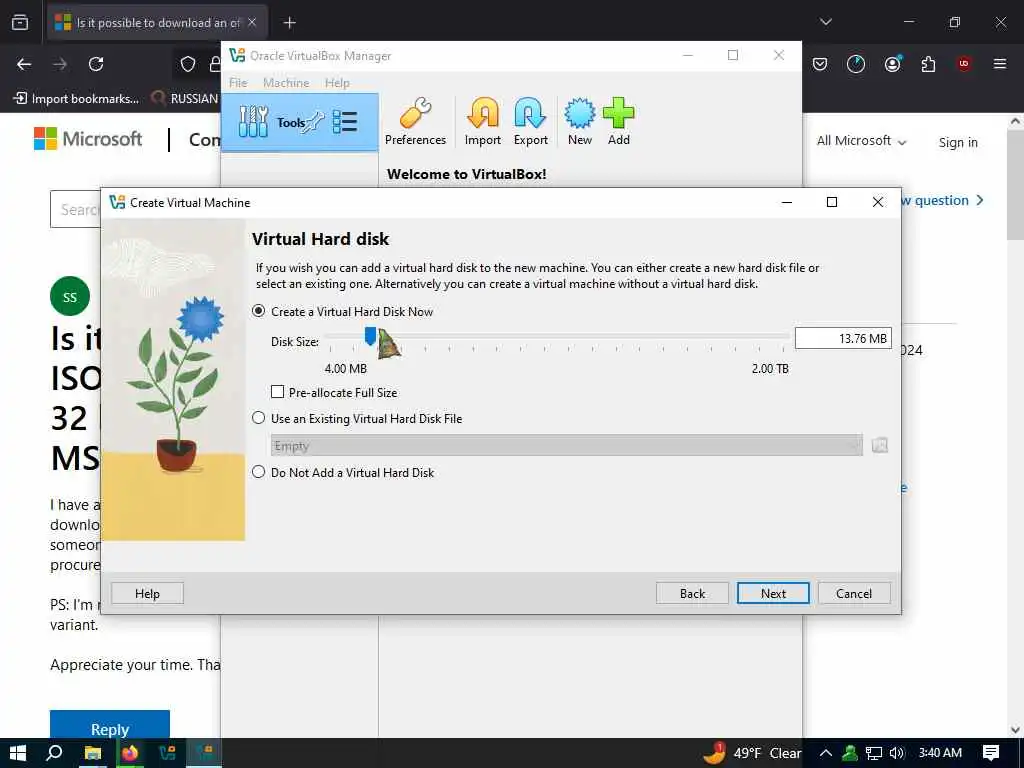This screenshot has height=768, width=1024.
Task: Click the Reply button on Microsoft page
Action: click(x=110, y=725)
